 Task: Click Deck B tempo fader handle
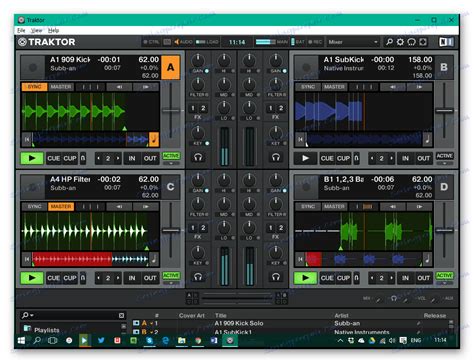445,111
